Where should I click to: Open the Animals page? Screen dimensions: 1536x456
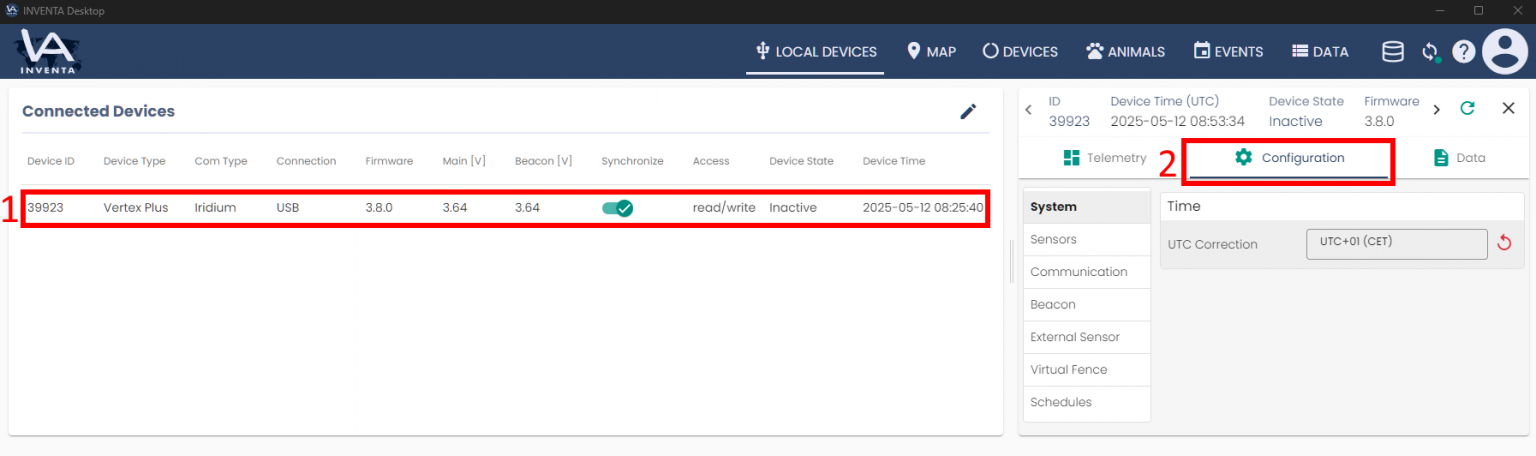1125,52
